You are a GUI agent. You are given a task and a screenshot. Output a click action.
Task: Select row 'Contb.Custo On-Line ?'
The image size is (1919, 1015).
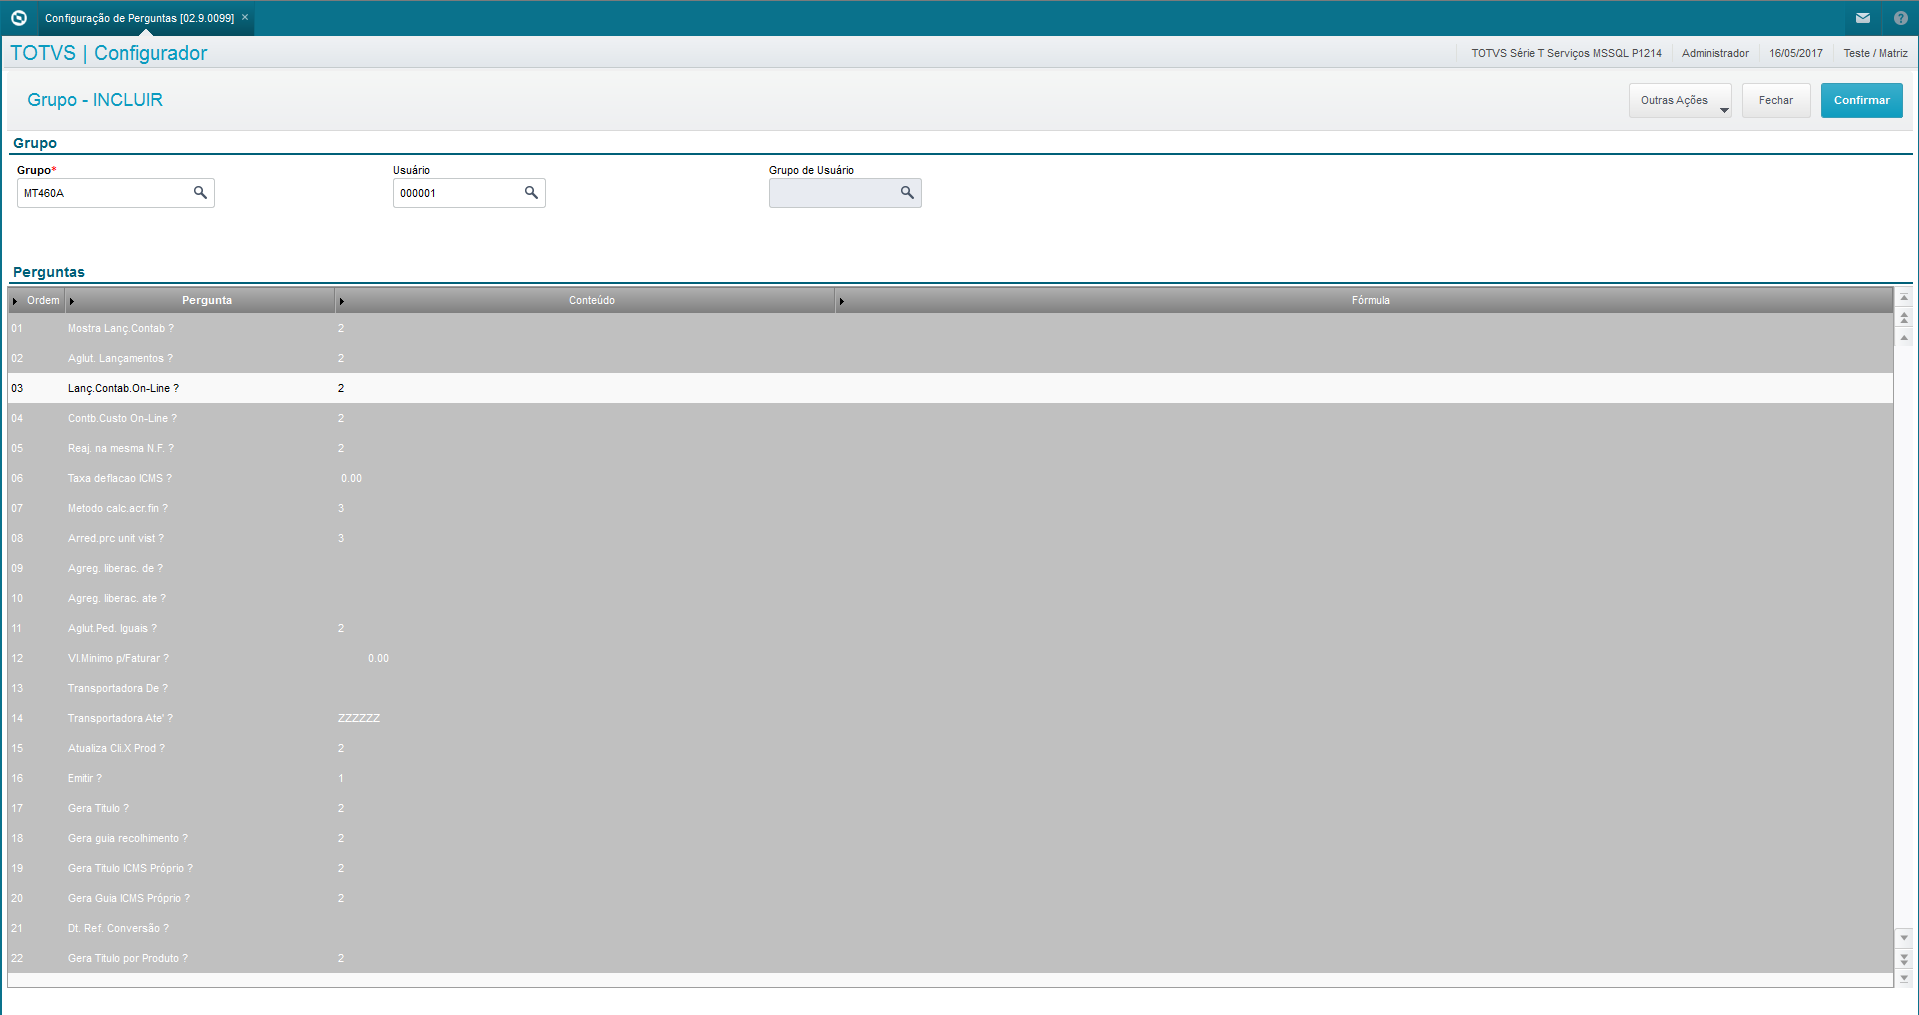pyautogui.click(x=950, y=418)
